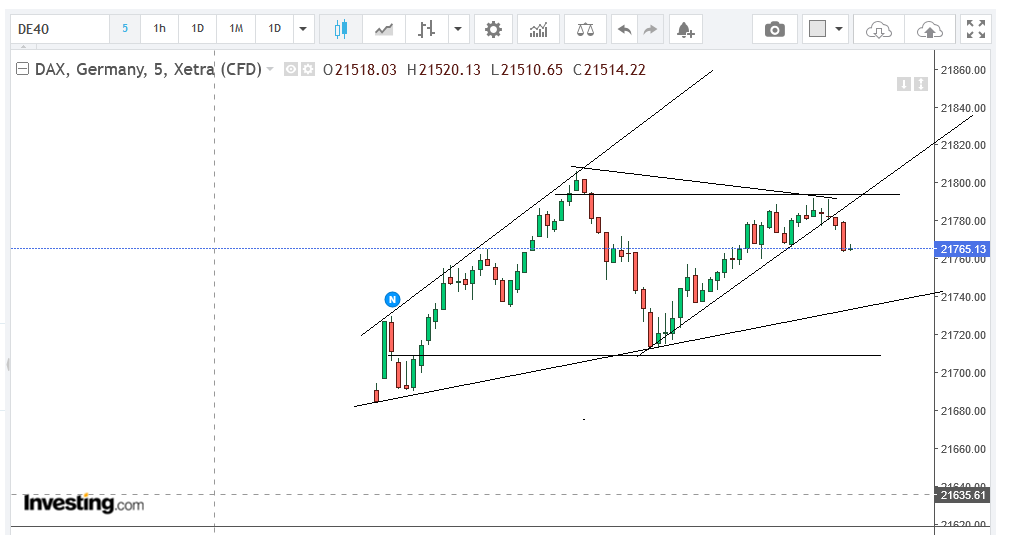Click the Investing.com logo
Viewport: 1022px width, 535px height.
click(x=83, y=504)
